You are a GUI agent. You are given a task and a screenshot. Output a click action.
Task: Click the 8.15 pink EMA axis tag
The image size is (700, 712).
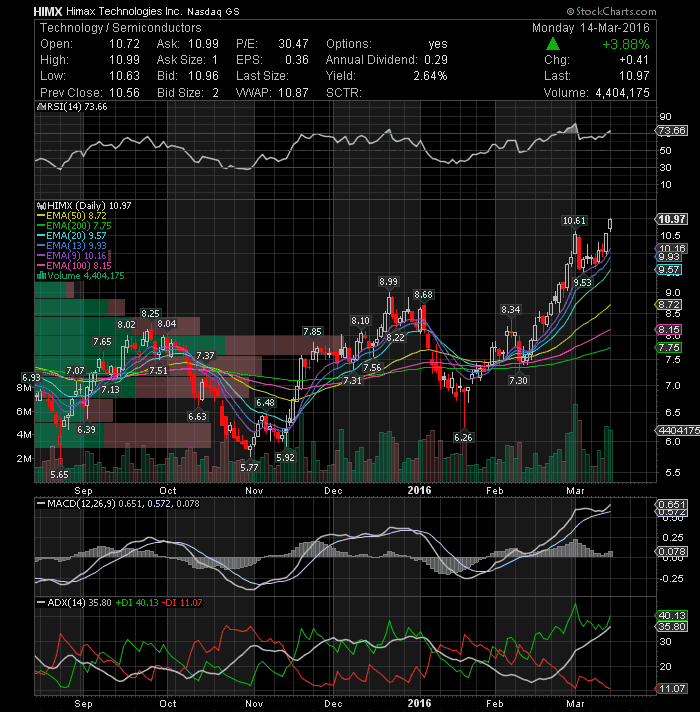(670, 330)
